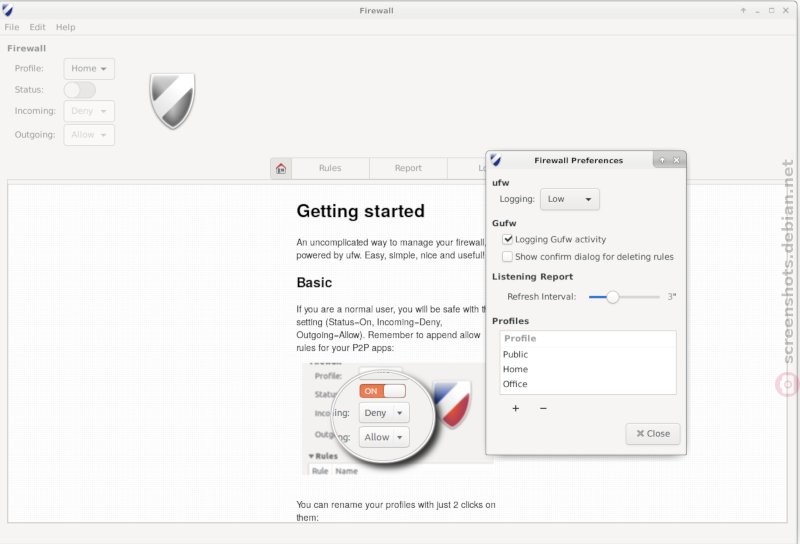The width and height of the screenshot is (800, 544).
Task: Open the Outgoing dropdown showing Allow
Action: click(x=89, y=135)
